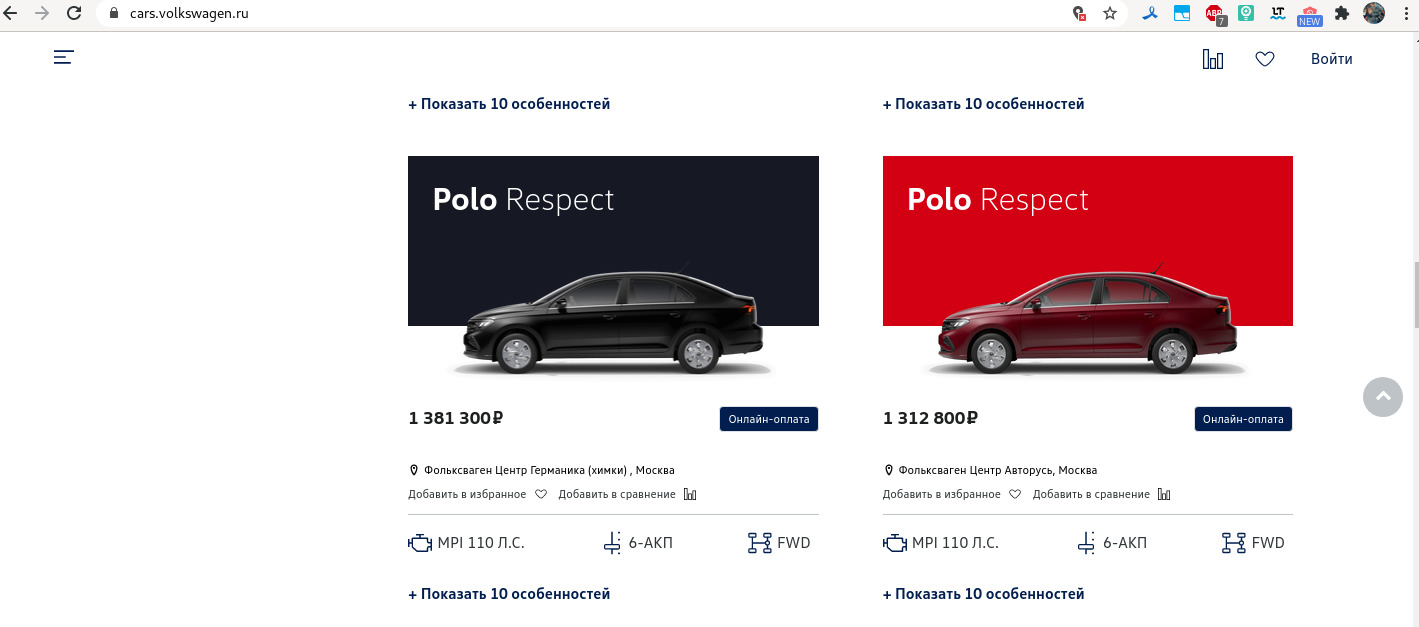
Task: Go back with the browser back arrow
Action: [x=11, y=14]
